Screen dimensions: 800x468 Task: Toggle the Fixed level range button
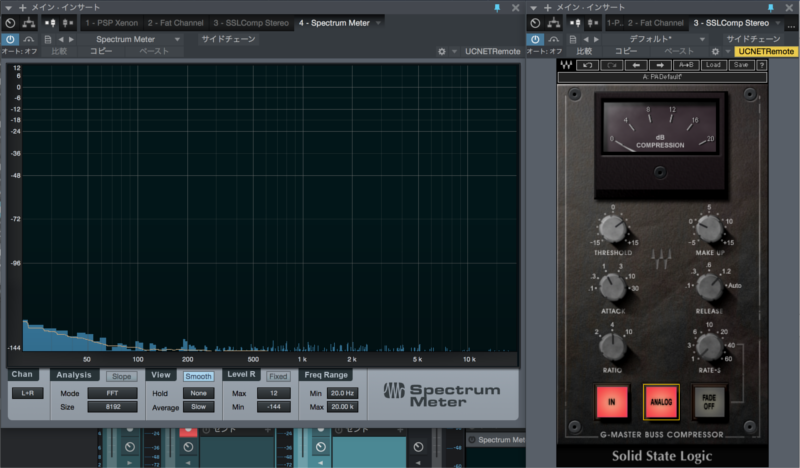(x=278, y=376)
